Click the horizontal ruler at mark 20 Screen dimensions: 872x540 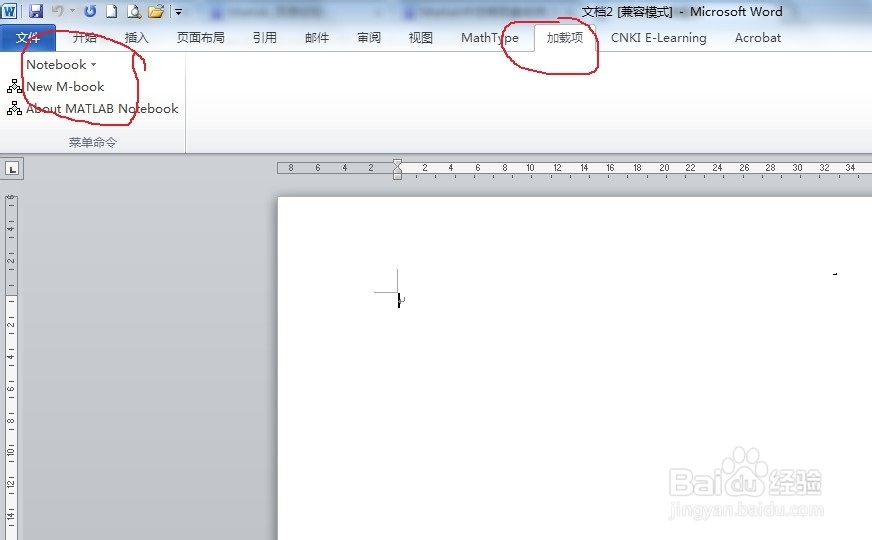tap(664, 167)
